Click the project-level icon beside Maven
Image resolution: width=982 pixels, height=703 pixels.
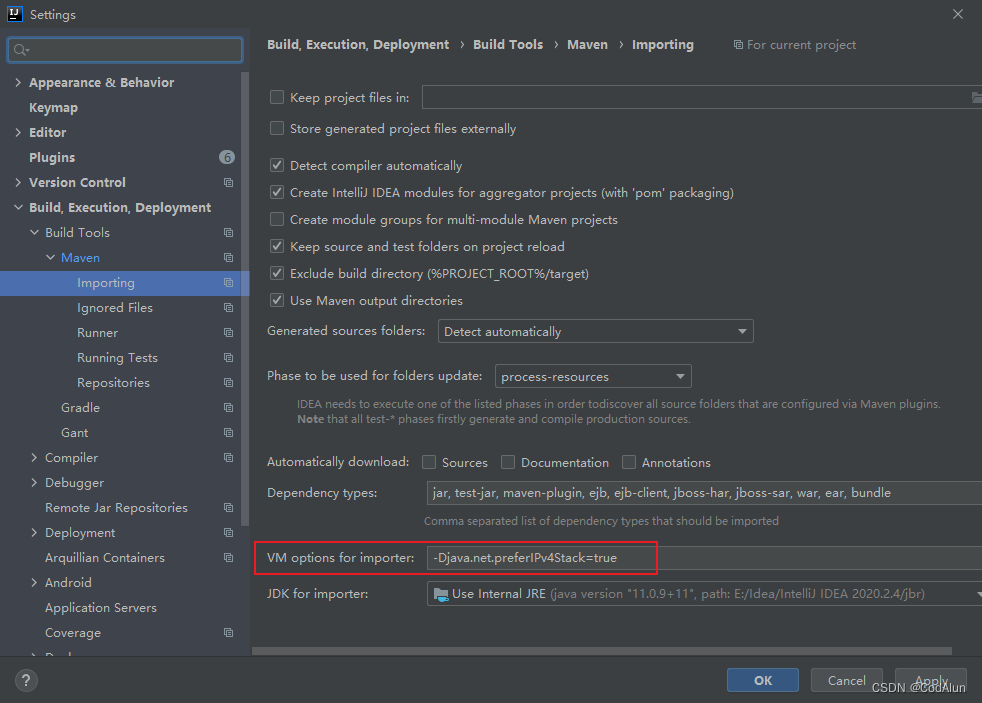click(229, 258)
